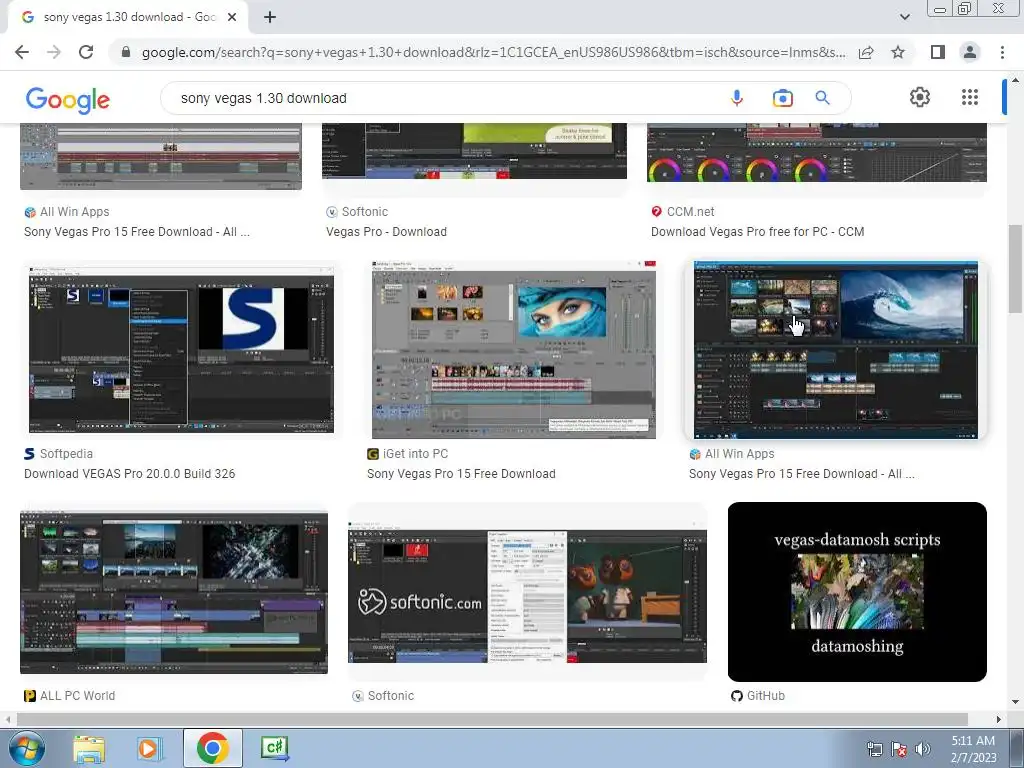Launch Windows Media Player from taskbar
The width and height of the screenshot is (1024, 768).
[x=150, y=748]
